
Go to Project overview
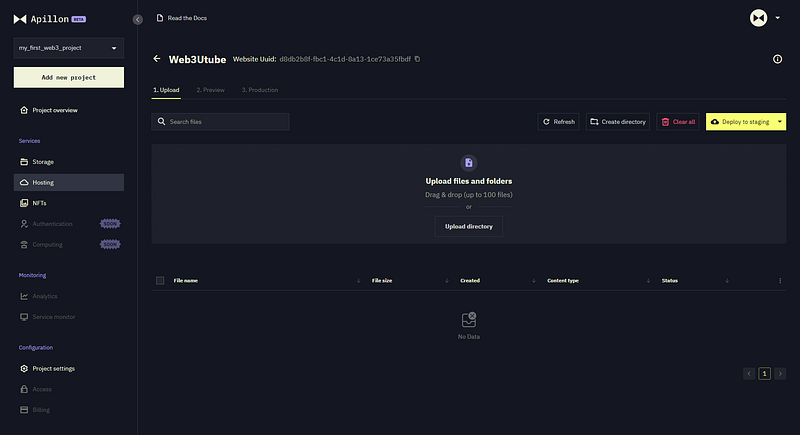68,110
